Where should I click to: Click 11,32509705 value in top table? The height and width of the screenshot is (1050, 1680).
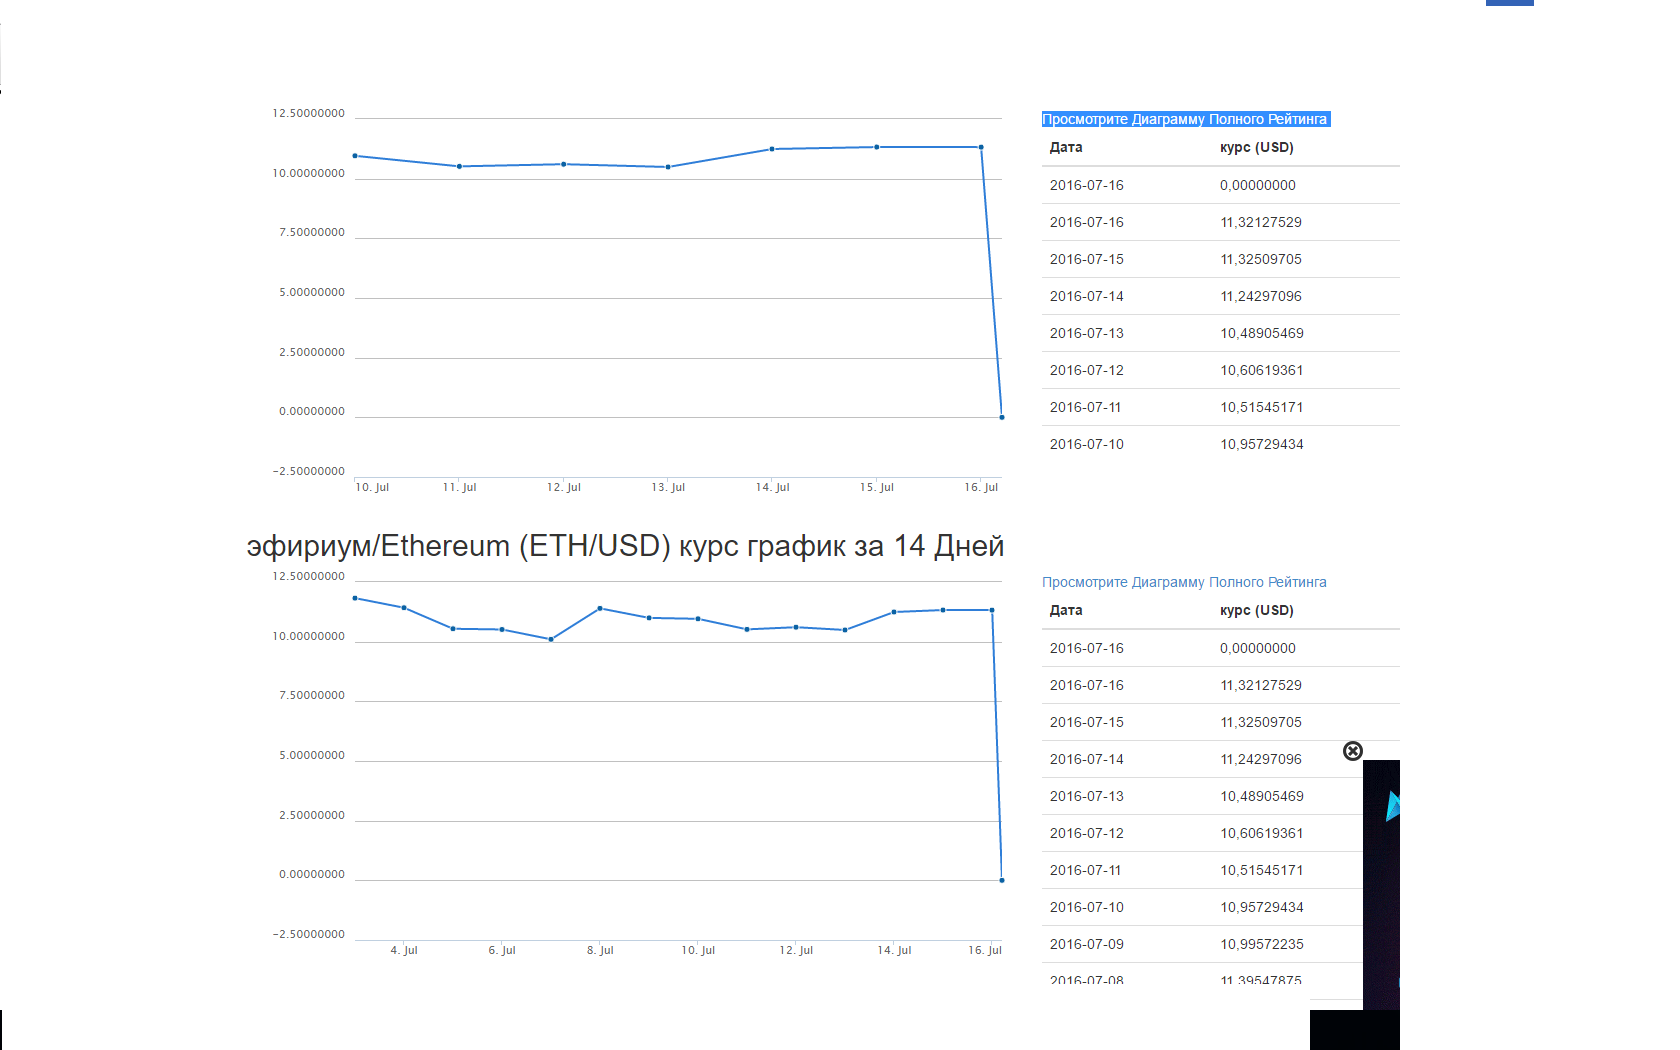click(x=1260, y=259)
